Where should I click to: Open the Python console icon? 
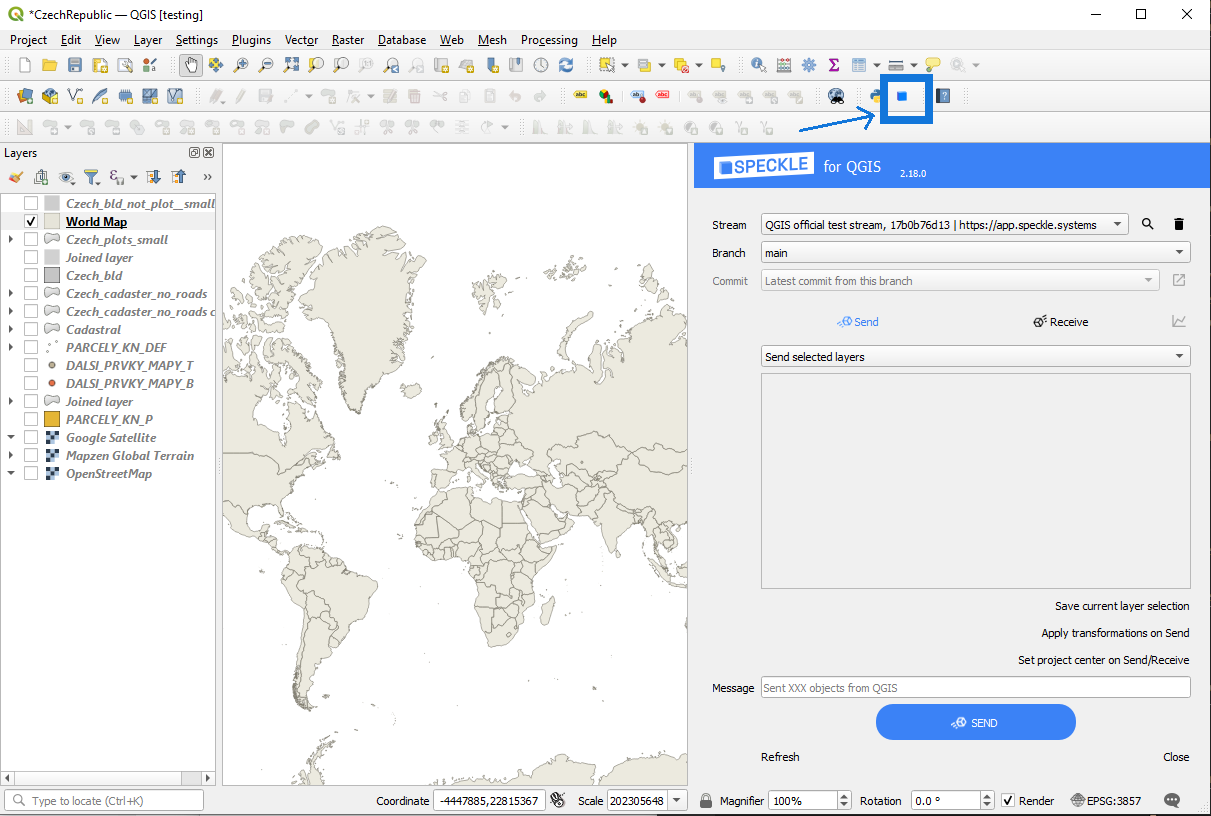pos(873,96)
